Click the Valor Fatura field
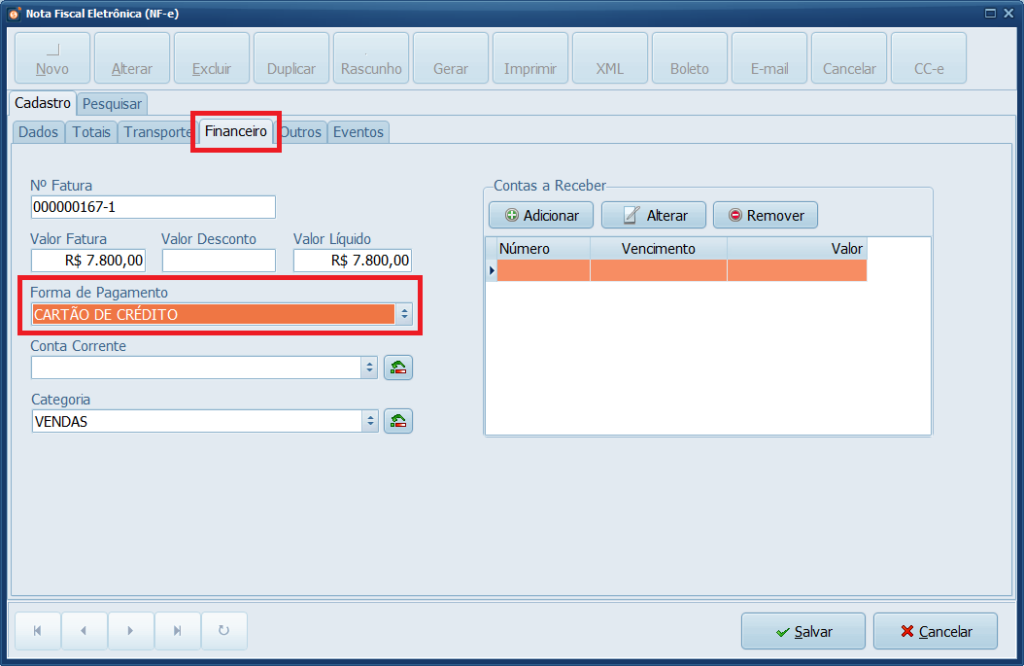This screenshot has height=666, width=1024. pyautogui.click(x=88, y=261)
